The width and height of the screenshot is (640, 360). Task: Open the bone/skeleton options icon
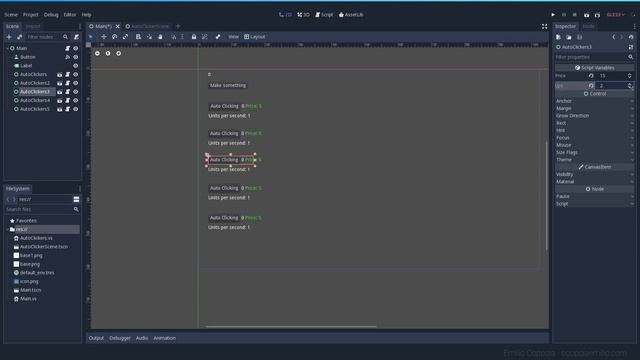click(218, 37)
